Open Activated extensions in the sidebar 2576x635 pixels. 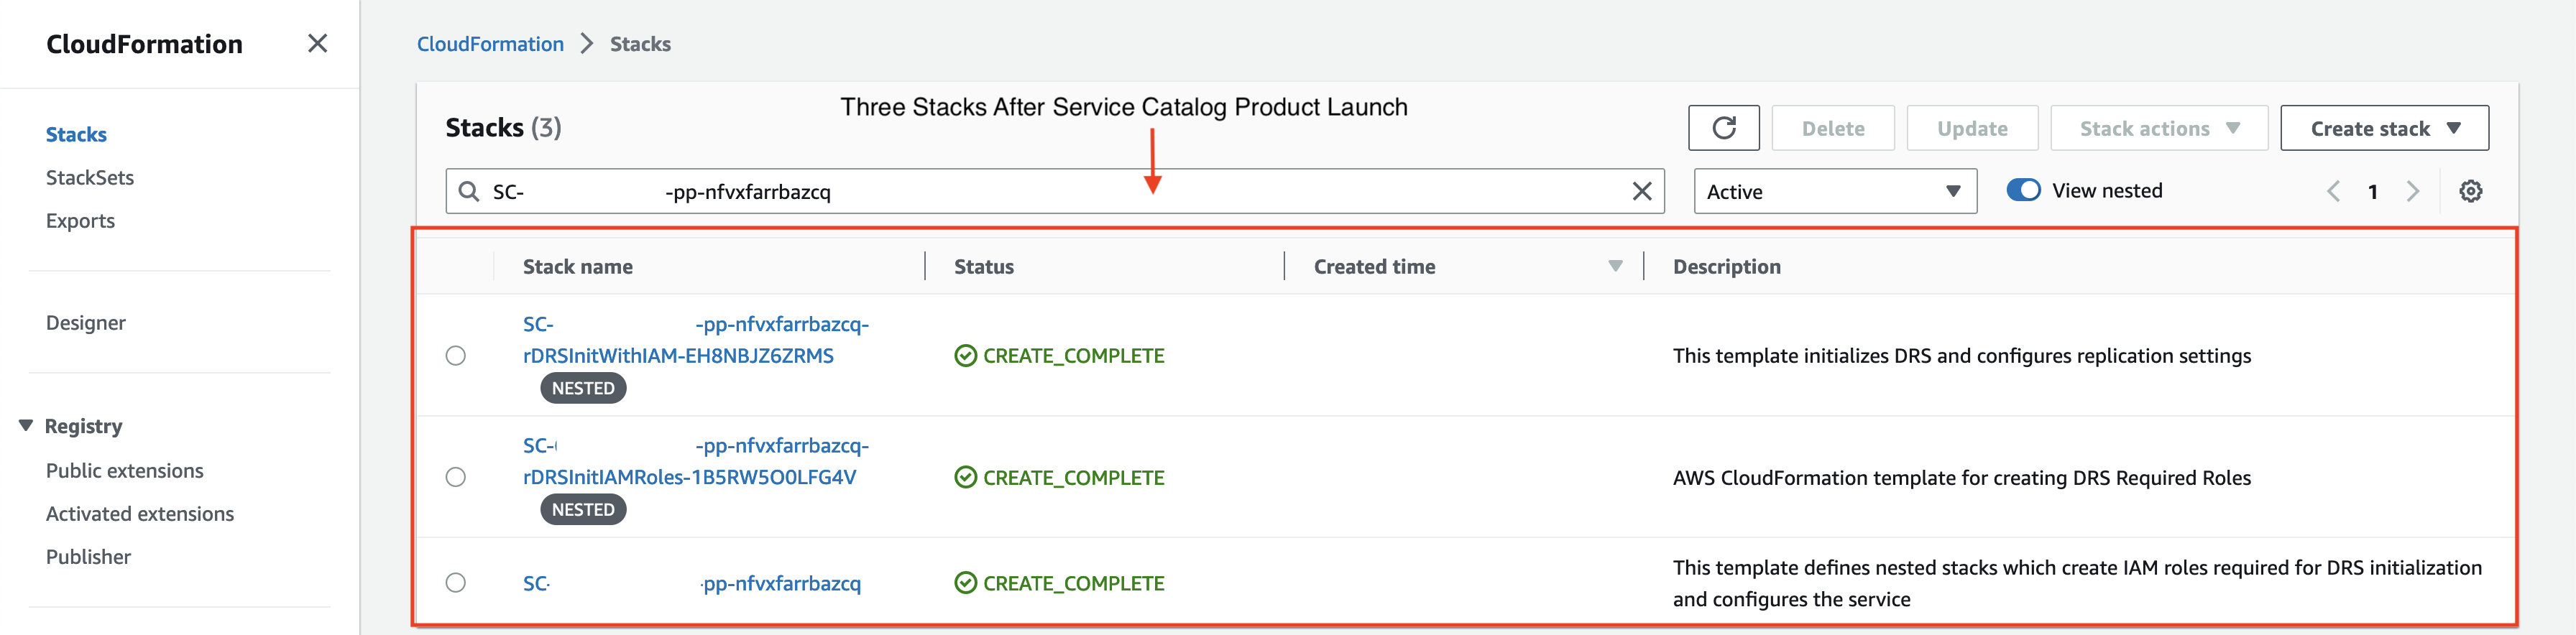coord(140,513)
